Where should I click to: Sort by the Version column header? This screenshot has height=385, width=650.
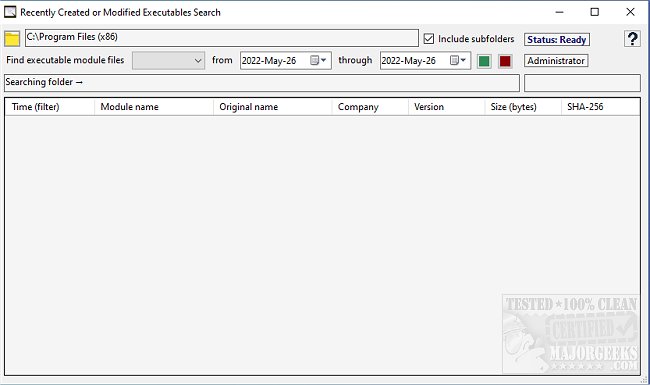tap(446, 107)
